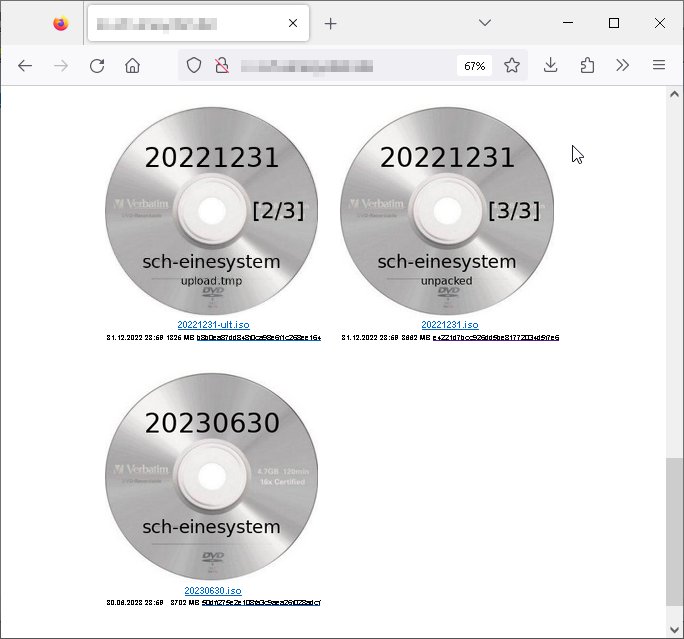Viewport: 684px width, 639px height.
Task: Click the vertical page scrollbar thumb
Action: [x=675, y=530]
